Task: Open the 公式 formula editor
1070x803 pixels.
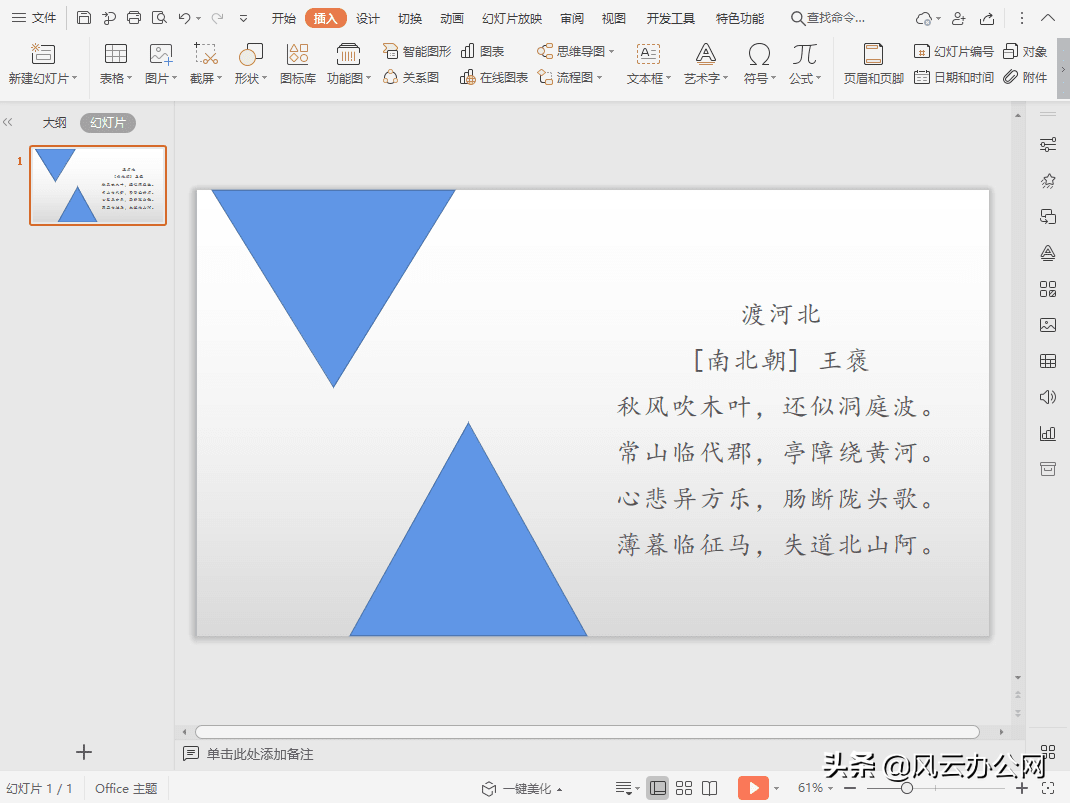Action: click(805, 60)
